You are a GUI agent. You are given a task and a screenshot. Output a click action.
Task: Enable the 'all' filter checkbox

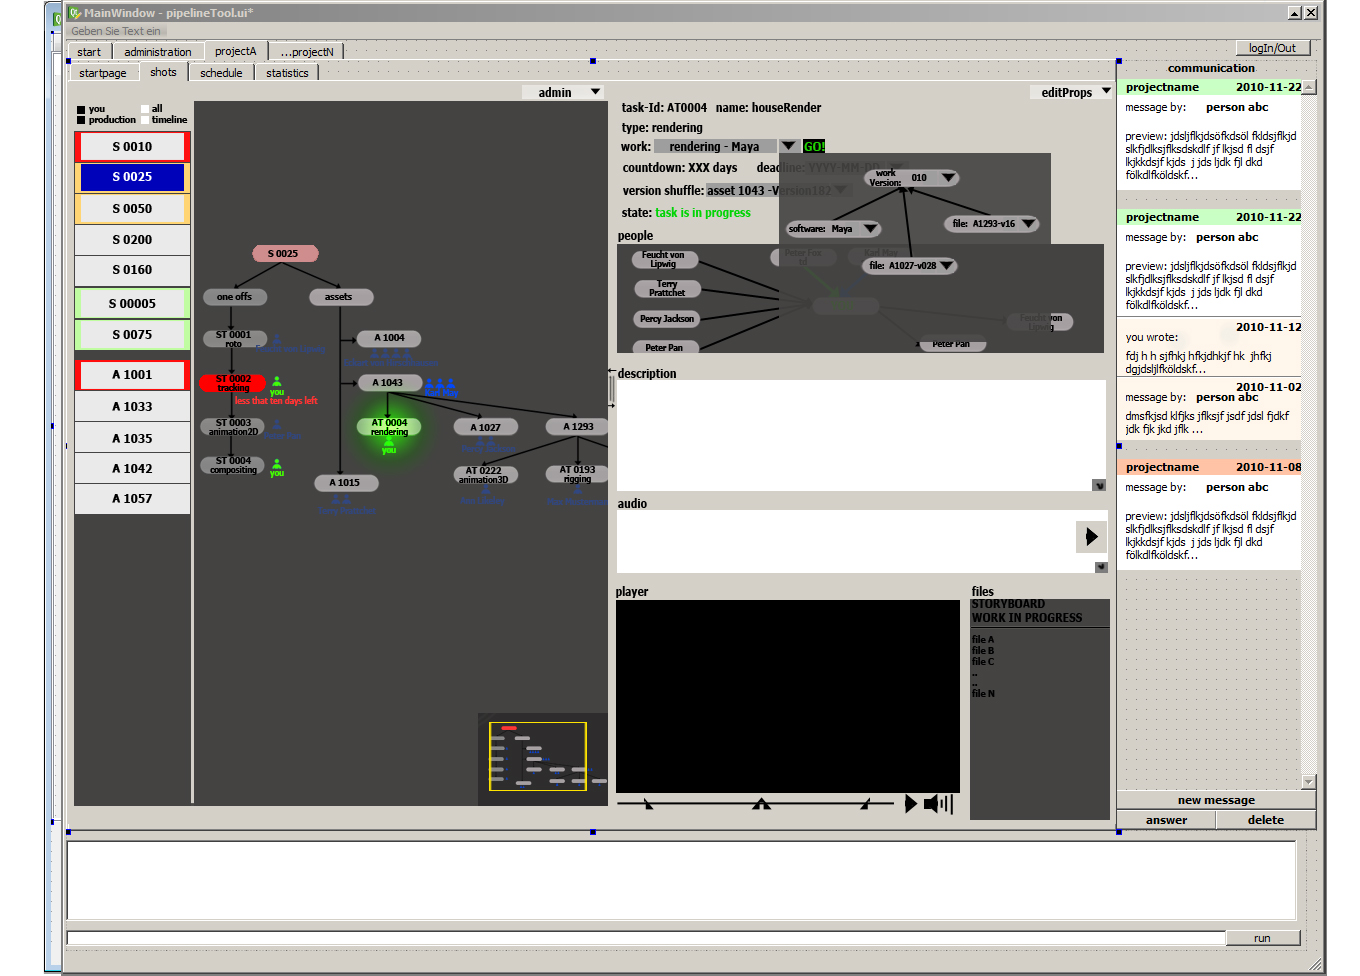[x=145, y=109]
